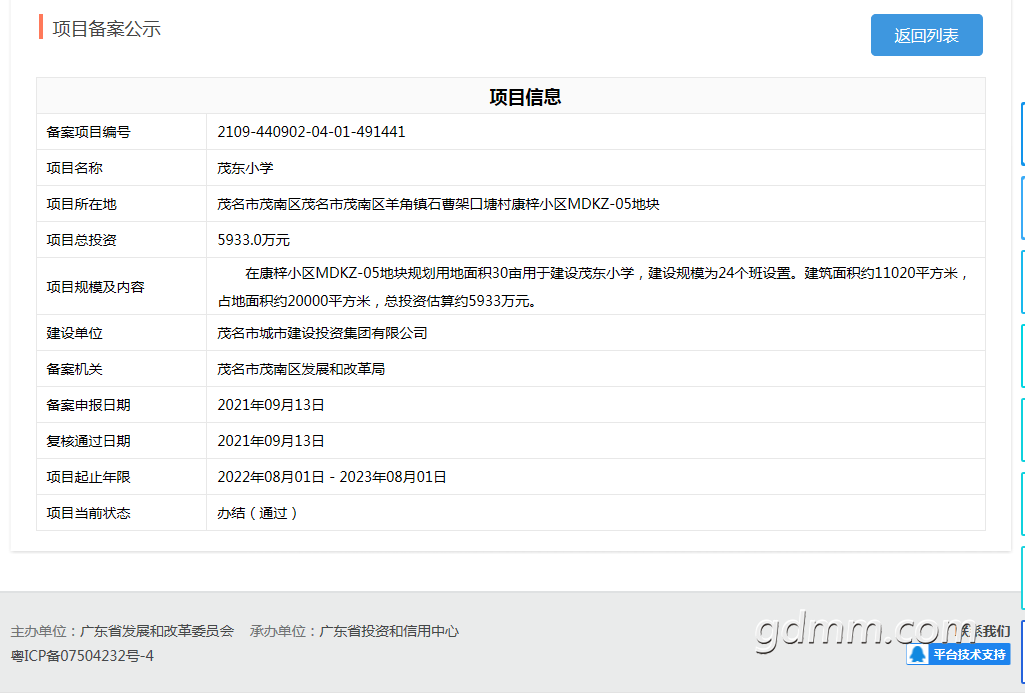Click the 返回列表 button
This screenshot has width=1025, height=693.
926,35
